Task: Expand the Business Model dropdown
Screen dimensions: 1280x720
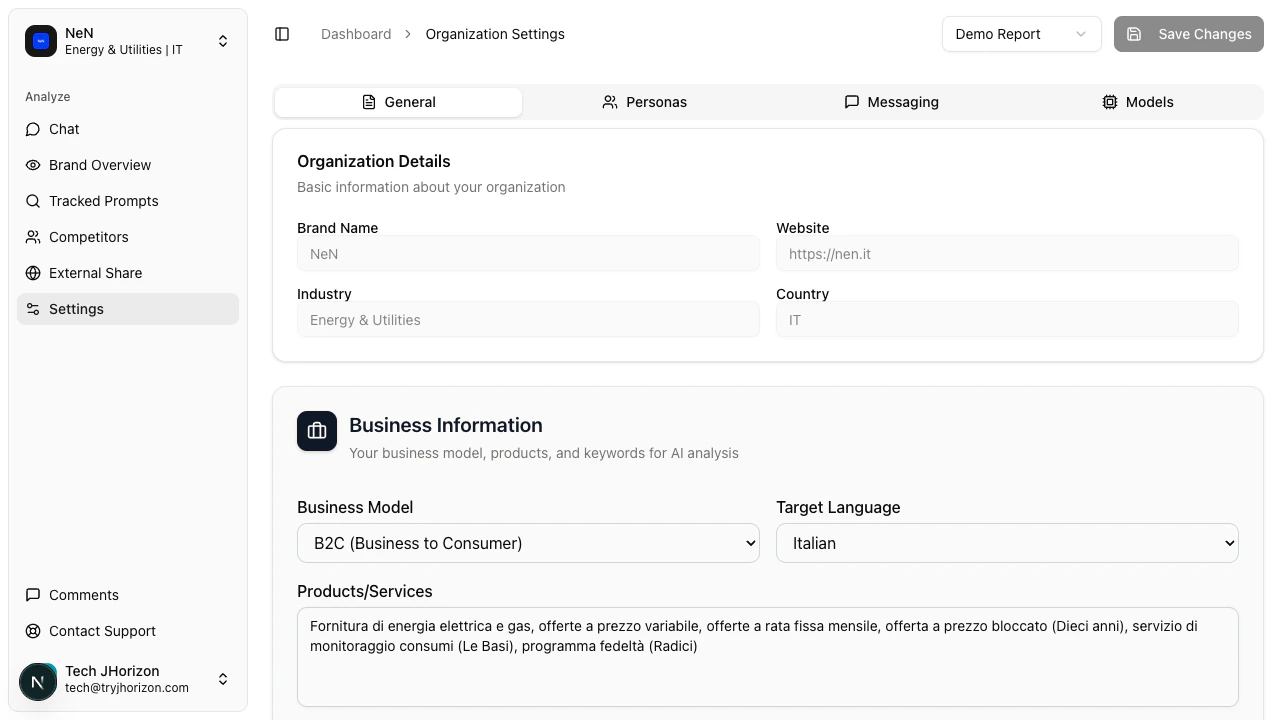Action: pos(528,543)
